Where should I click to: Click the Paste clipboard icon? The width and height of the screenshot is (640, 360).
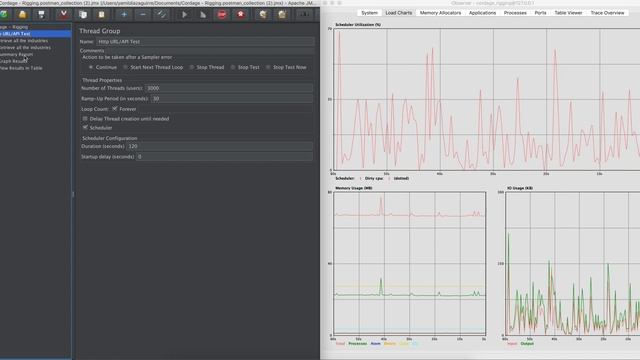click(102, 15)
